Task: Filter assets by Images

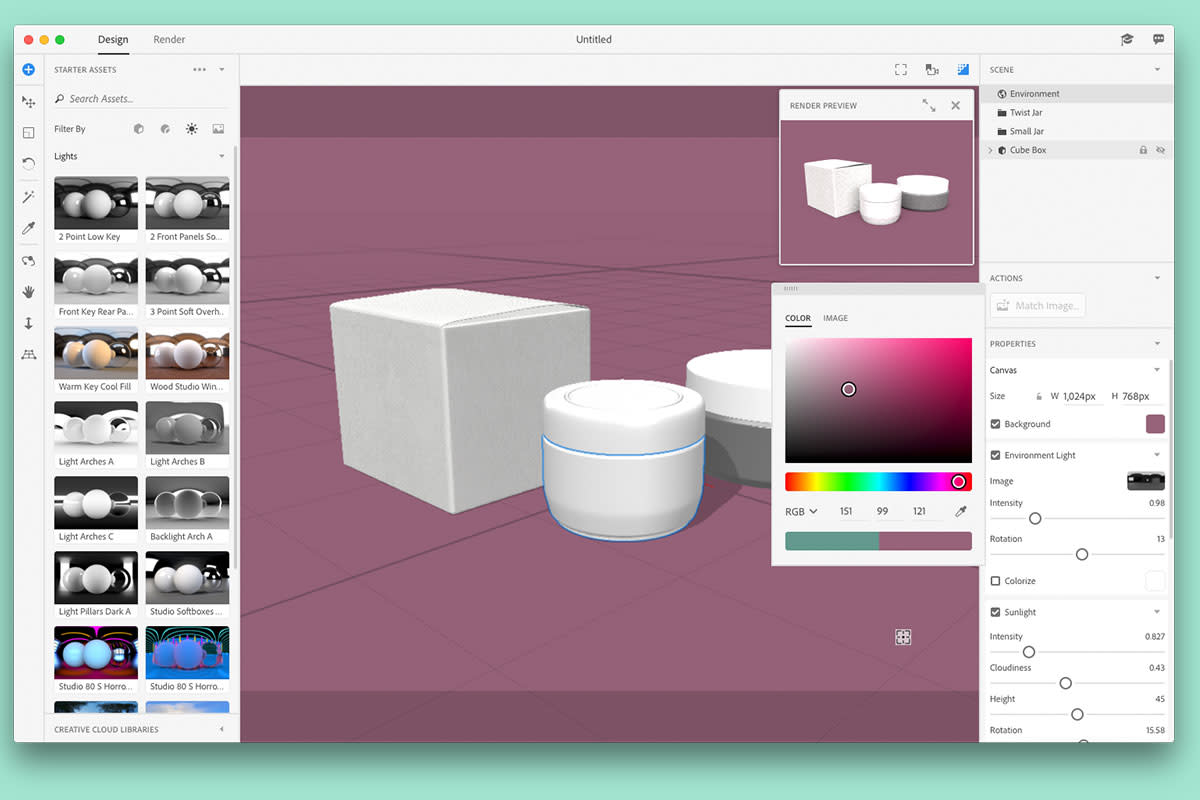Action: 218,129
